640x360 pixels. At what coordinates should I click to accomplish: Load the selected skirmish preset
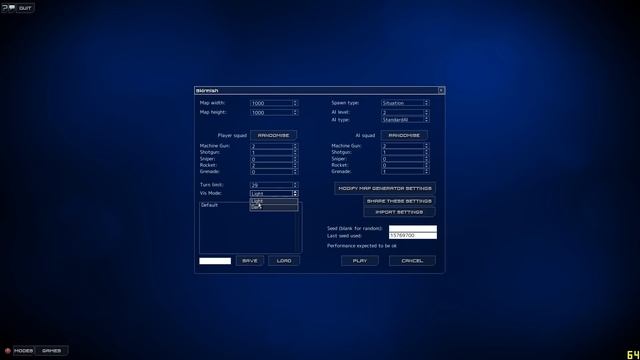pyautogui.click(x=284, y=261)
